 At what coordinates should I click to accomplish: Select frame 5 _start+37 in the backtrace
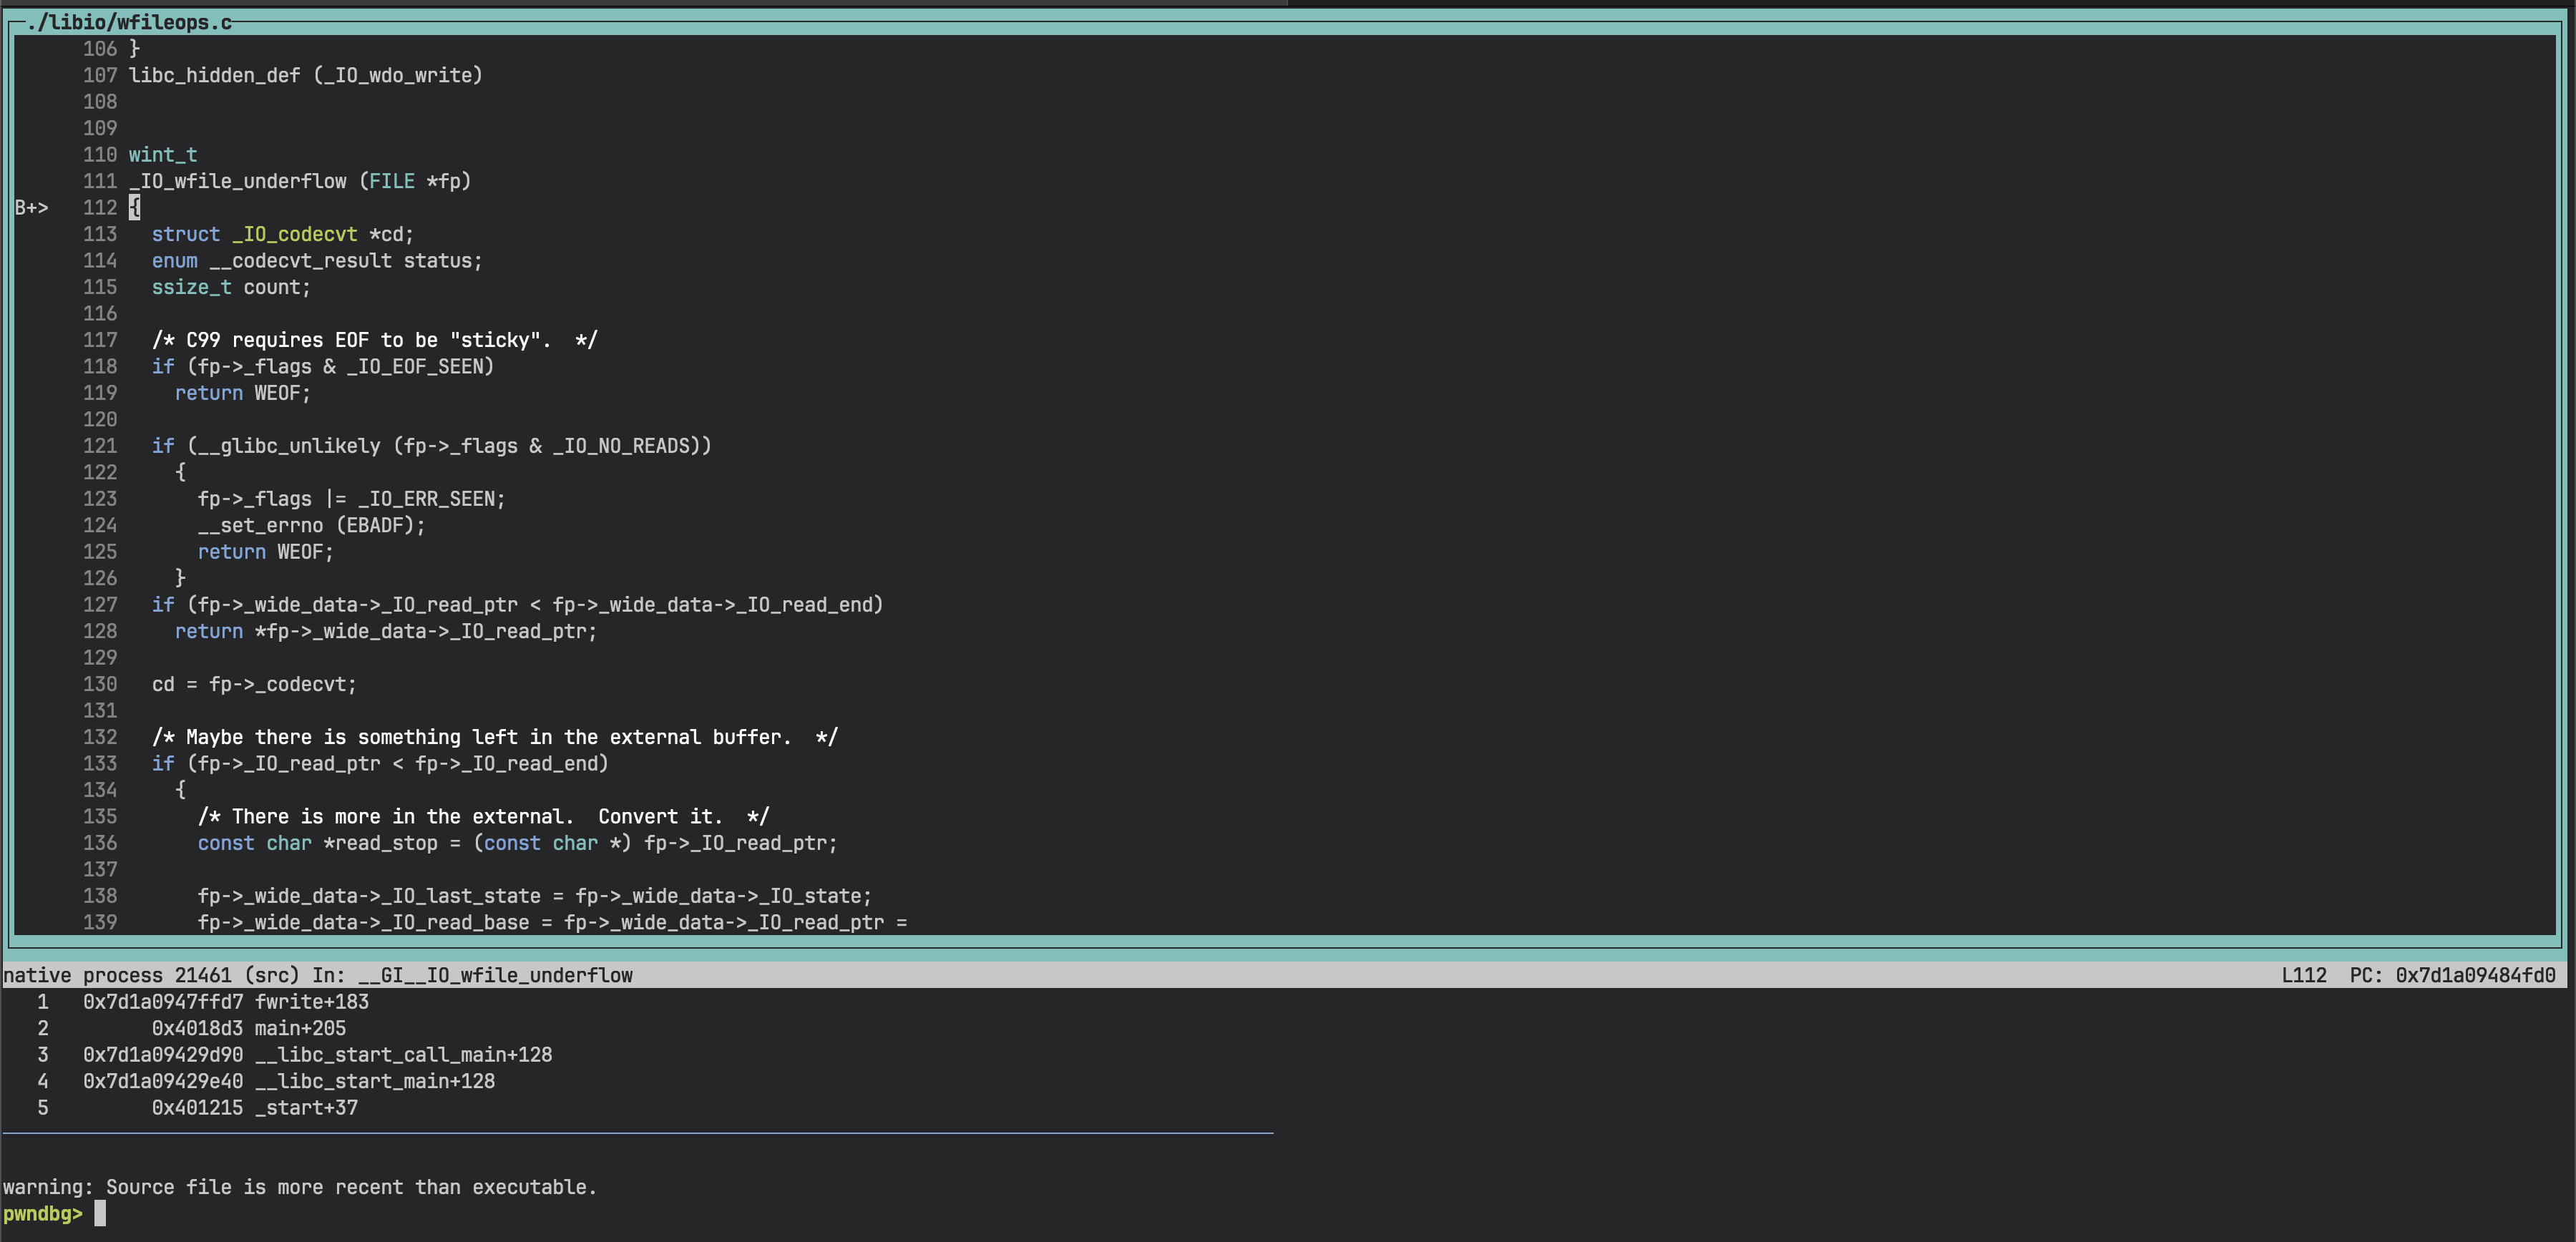coord(305,1108)
